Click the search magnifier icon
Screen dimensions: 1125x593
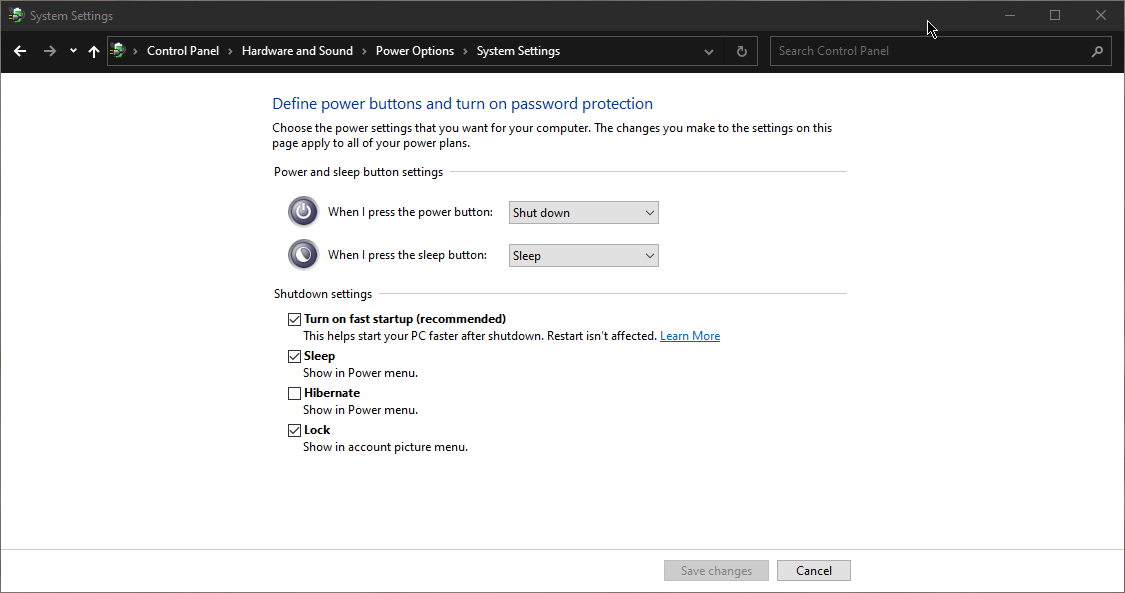1097,51
